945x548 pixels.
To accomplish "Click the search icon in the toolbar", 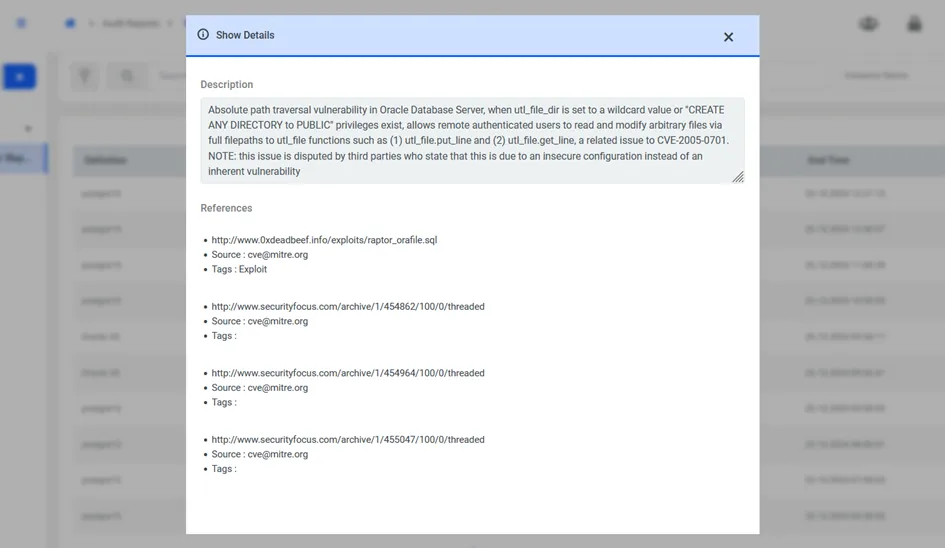I will (x=127, y=76).
